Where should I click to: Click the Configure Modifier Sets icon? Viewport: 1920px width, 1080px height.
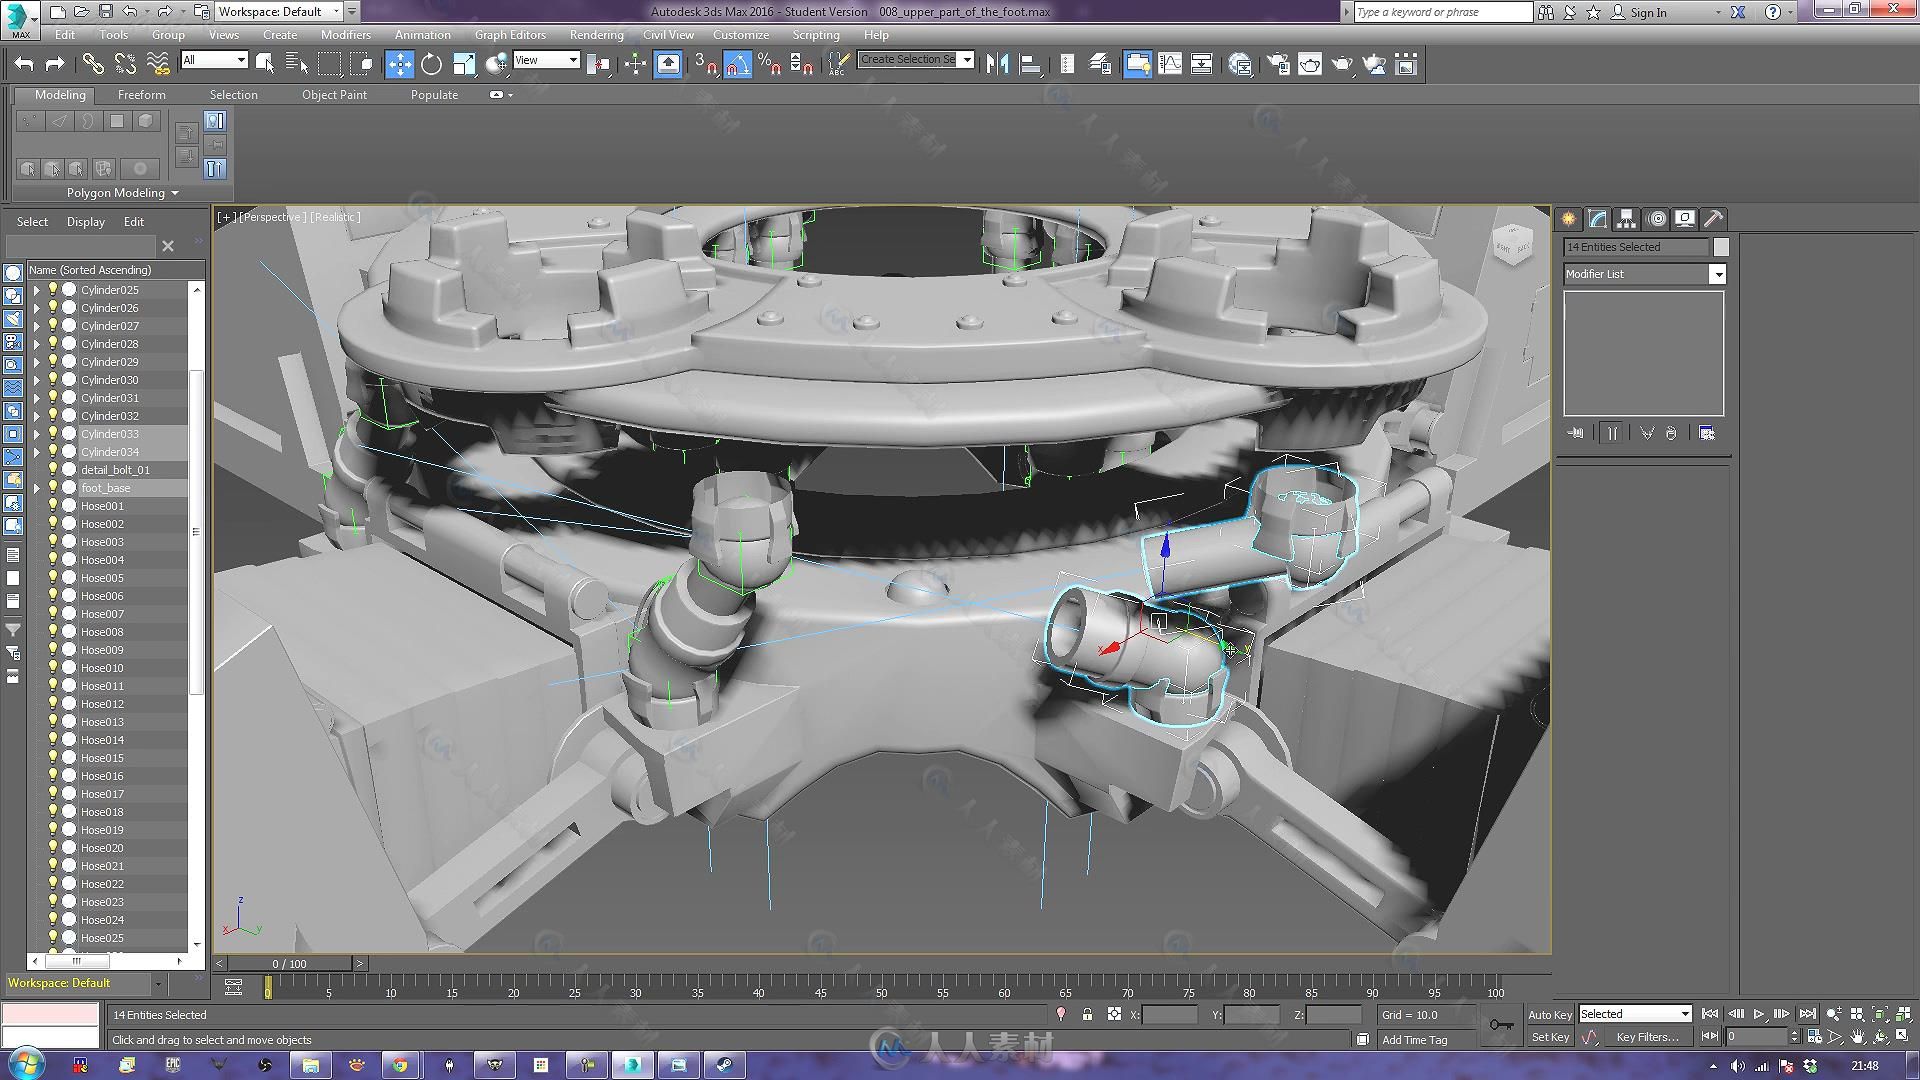[x=1707, y=433]
